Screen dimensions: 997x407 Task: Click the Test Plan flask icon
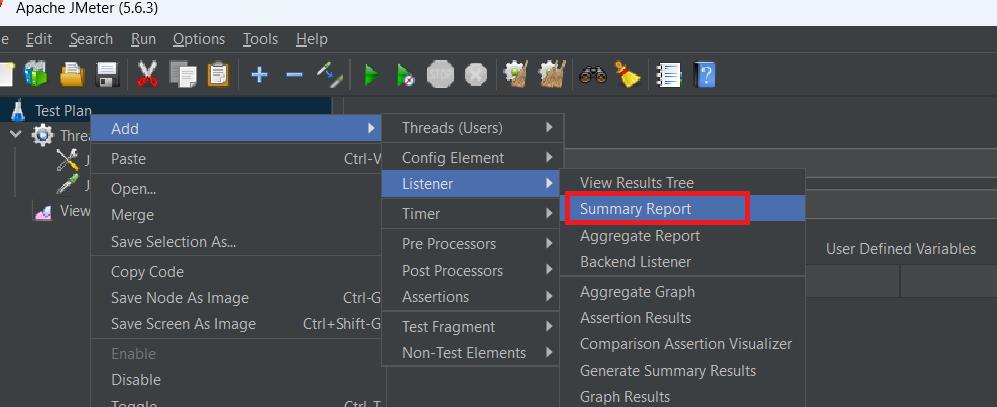(x=17, y=110)
